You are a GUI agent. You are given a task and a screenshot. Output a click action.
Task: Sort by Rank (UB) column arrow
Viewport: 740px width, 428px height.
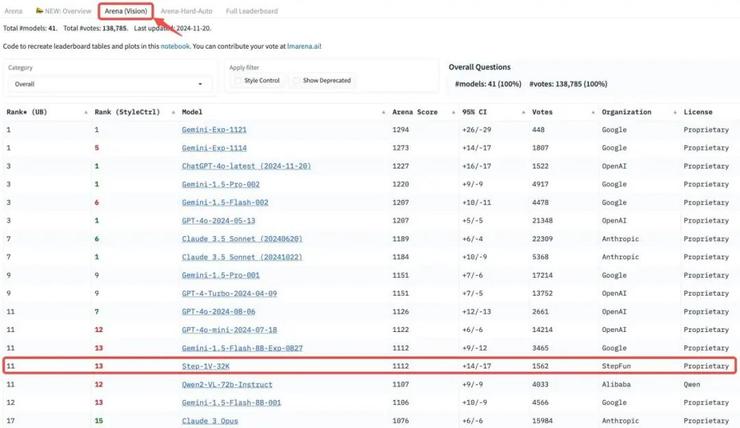pyautogui.click(x=86, y=112)
